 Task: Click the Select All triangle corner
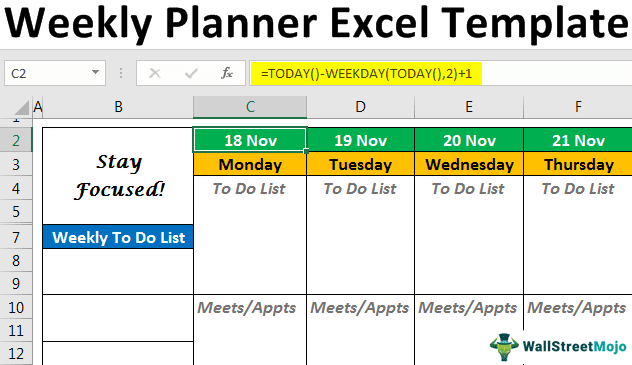[x=21, y=107]
